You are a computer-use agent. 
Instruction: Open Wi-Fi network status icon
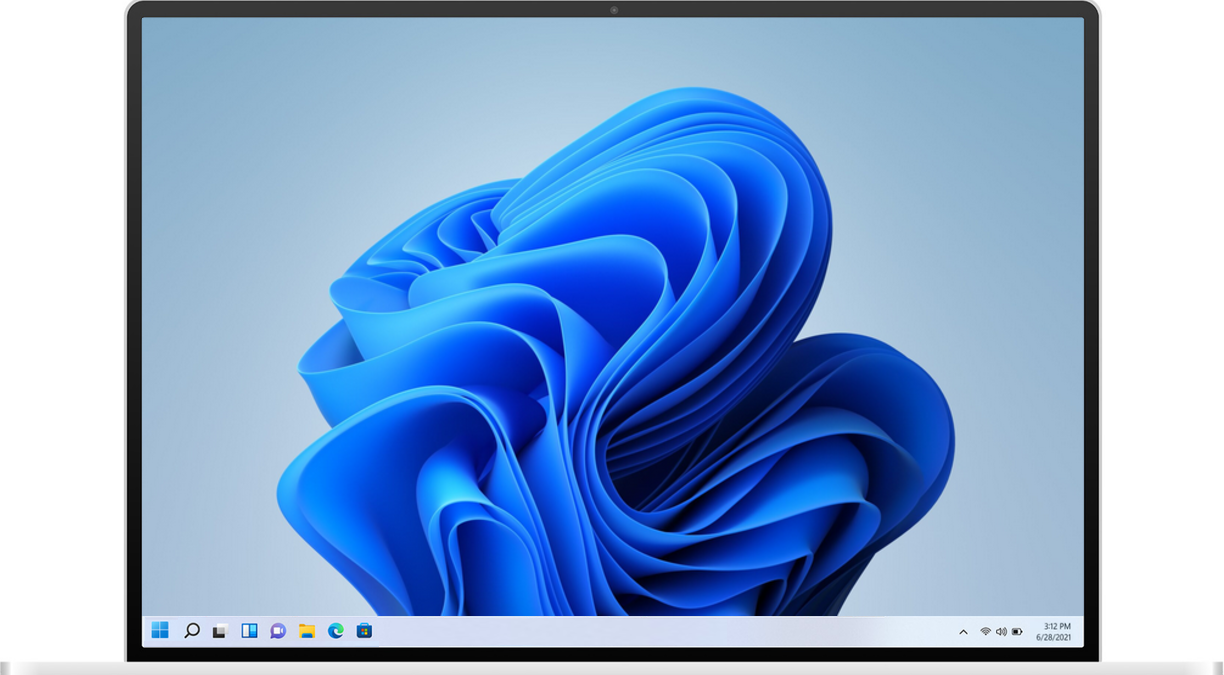(985, 632)
